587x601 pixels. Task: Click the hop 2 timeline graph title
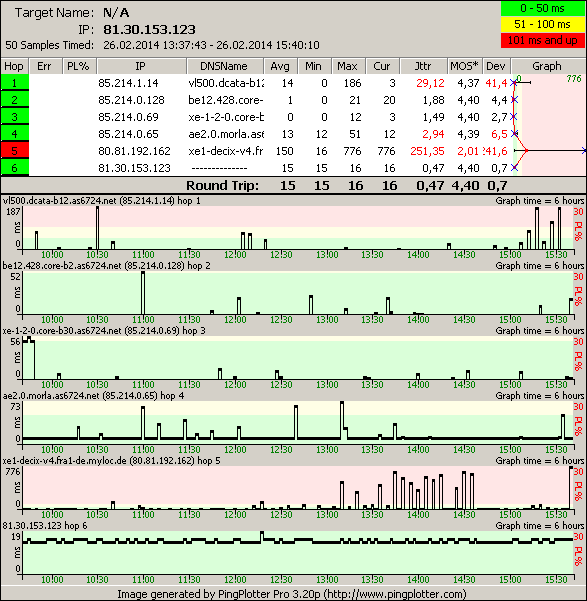pos(107,266)
